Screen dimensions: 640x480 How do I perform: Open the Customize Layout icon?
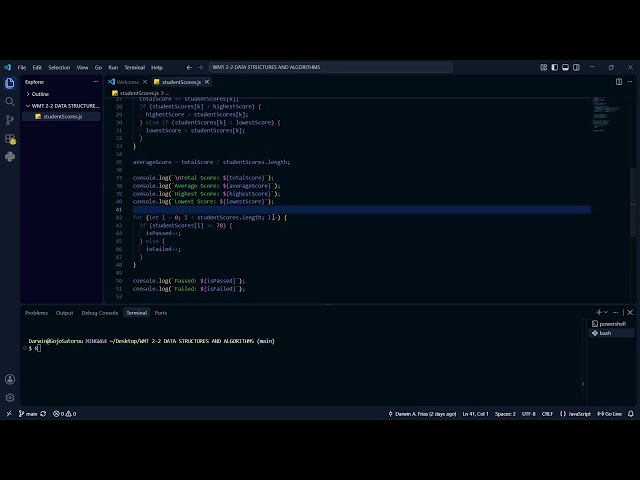[x=544, y=67]
